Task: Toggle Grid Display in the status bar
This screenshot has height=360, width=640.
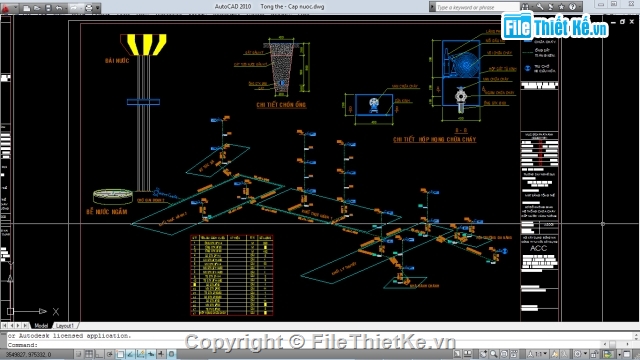Action: pos(89,354)
